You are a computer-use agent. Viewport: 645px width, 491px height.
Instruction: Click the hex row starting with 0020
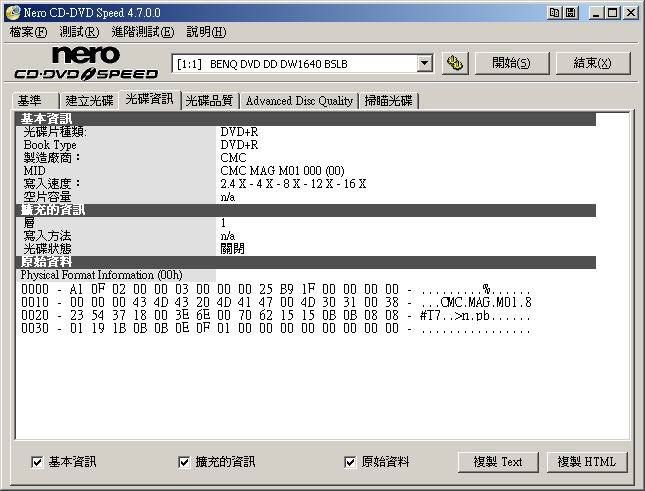pyautogui.click(x=276, y=316)
